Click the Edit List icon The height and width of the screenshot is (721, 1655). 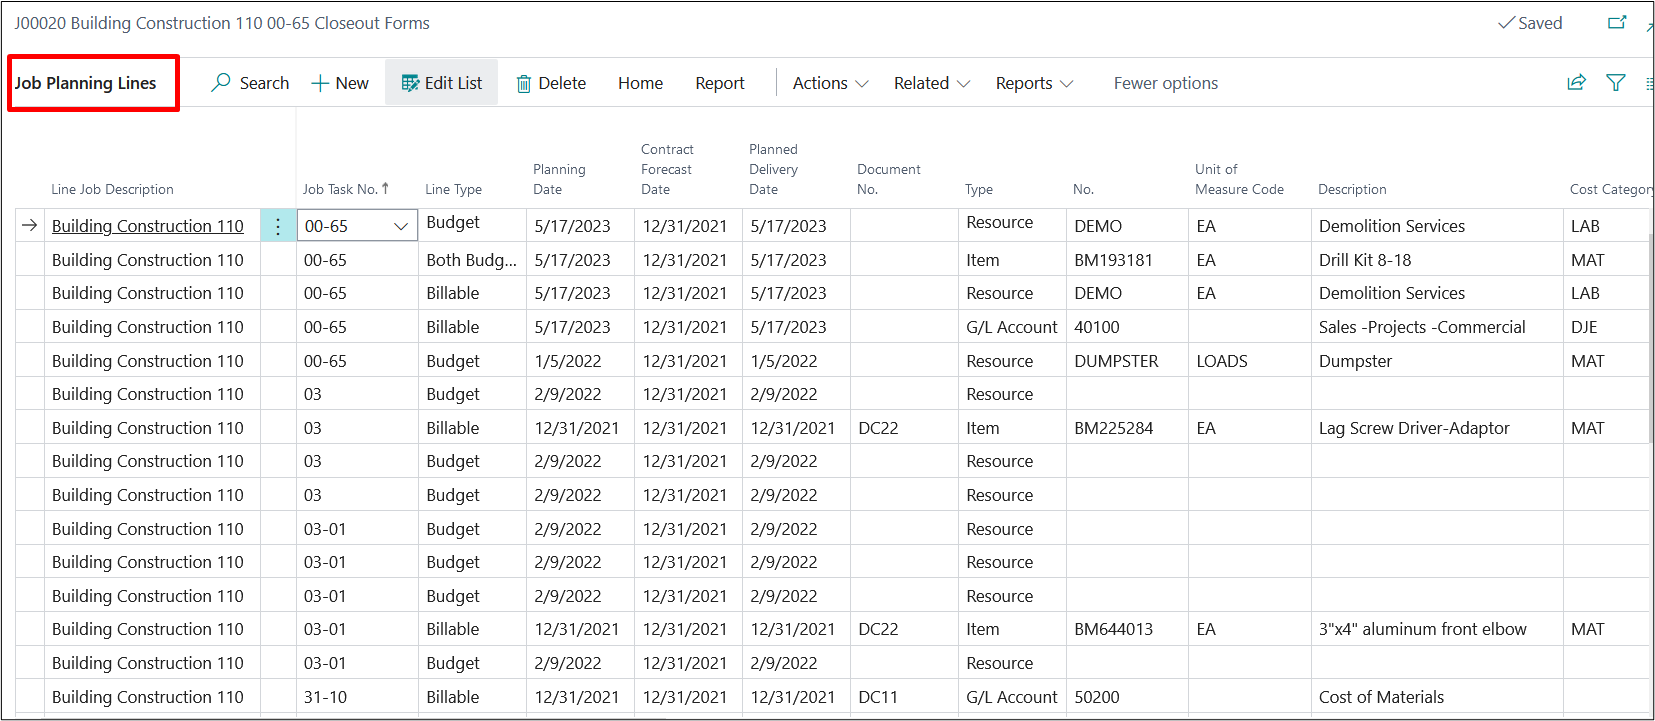[410, 84]
